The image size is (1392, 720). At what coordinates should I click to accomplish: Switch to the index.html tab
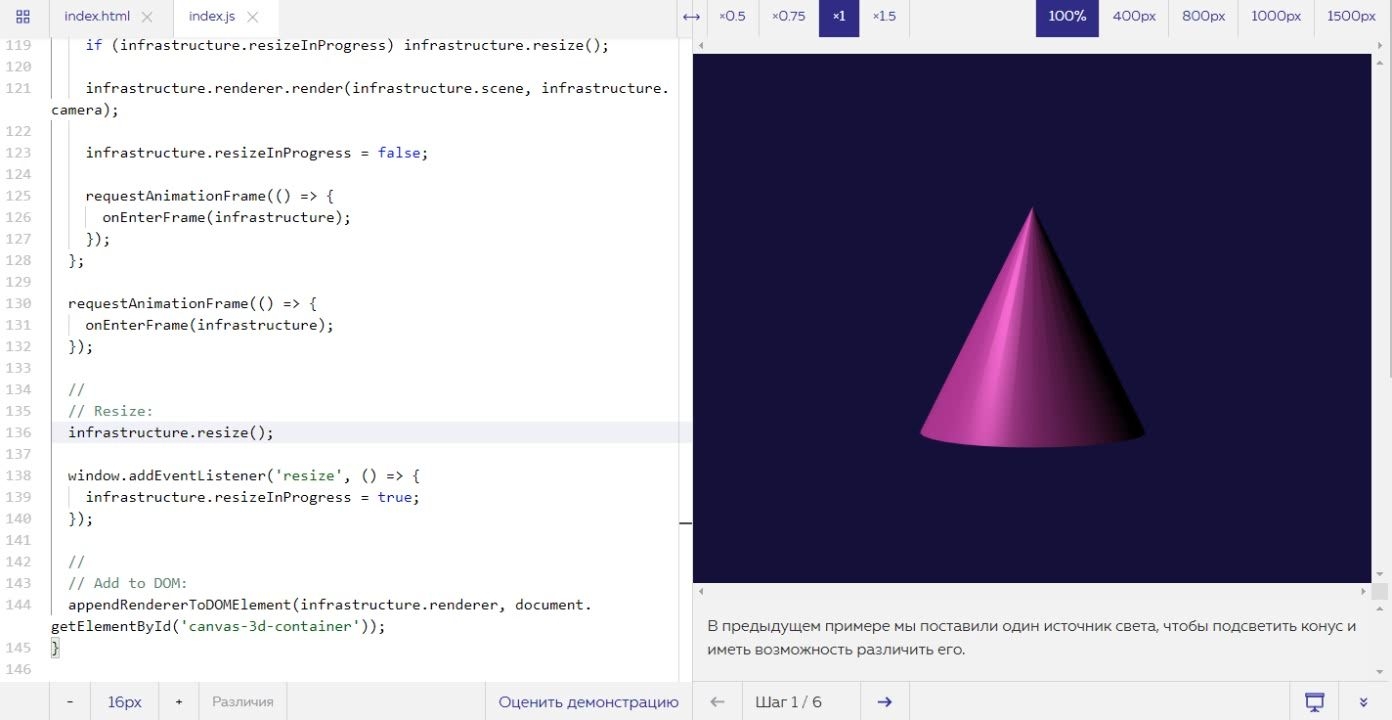(x=97, y=17)
